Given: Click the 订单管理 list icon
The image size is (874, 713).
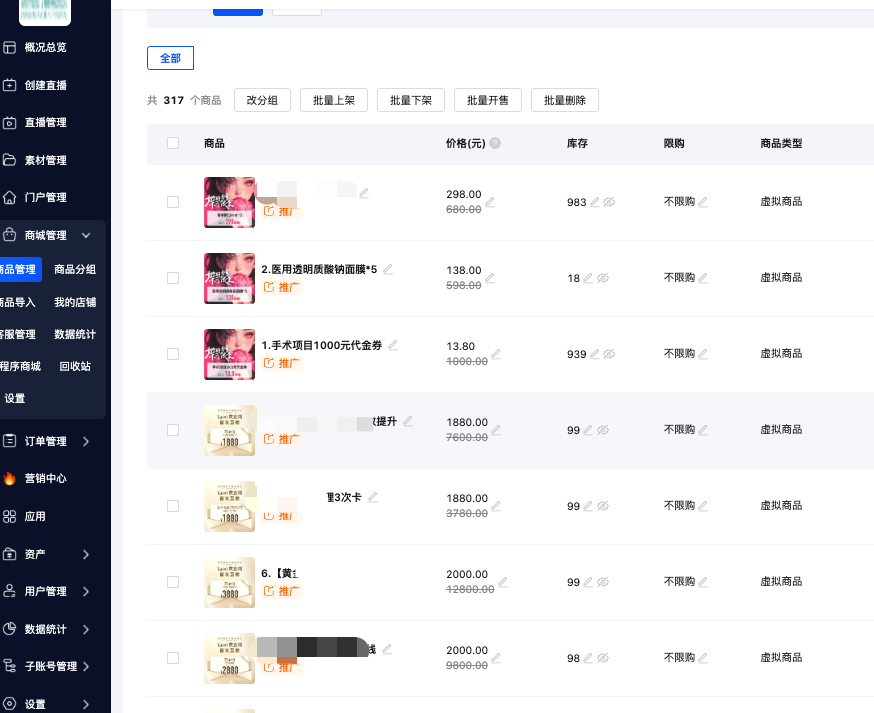Looking at the screenshot, I should [9, 441].
